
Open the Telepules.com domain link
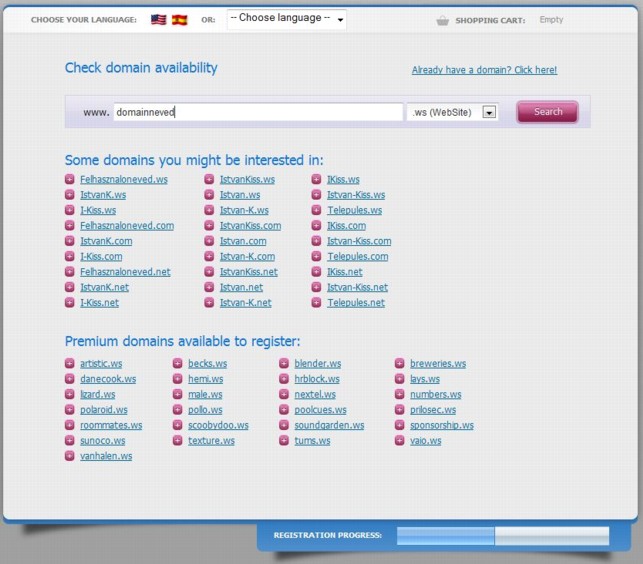(x=358, y=256)
